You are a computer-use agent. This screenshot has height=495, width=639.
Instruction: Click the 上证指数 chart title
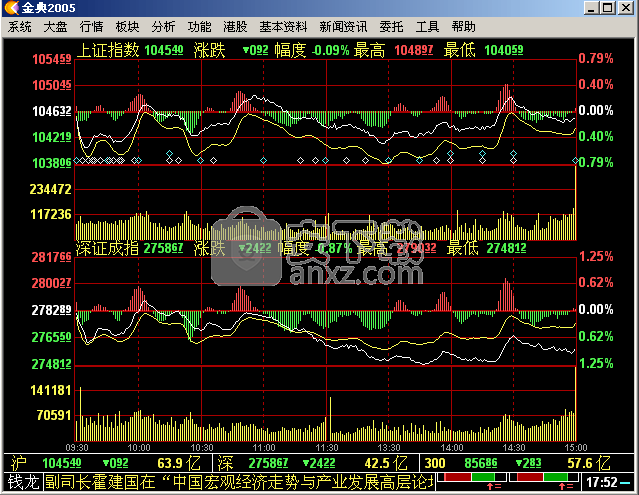point(108,50)
